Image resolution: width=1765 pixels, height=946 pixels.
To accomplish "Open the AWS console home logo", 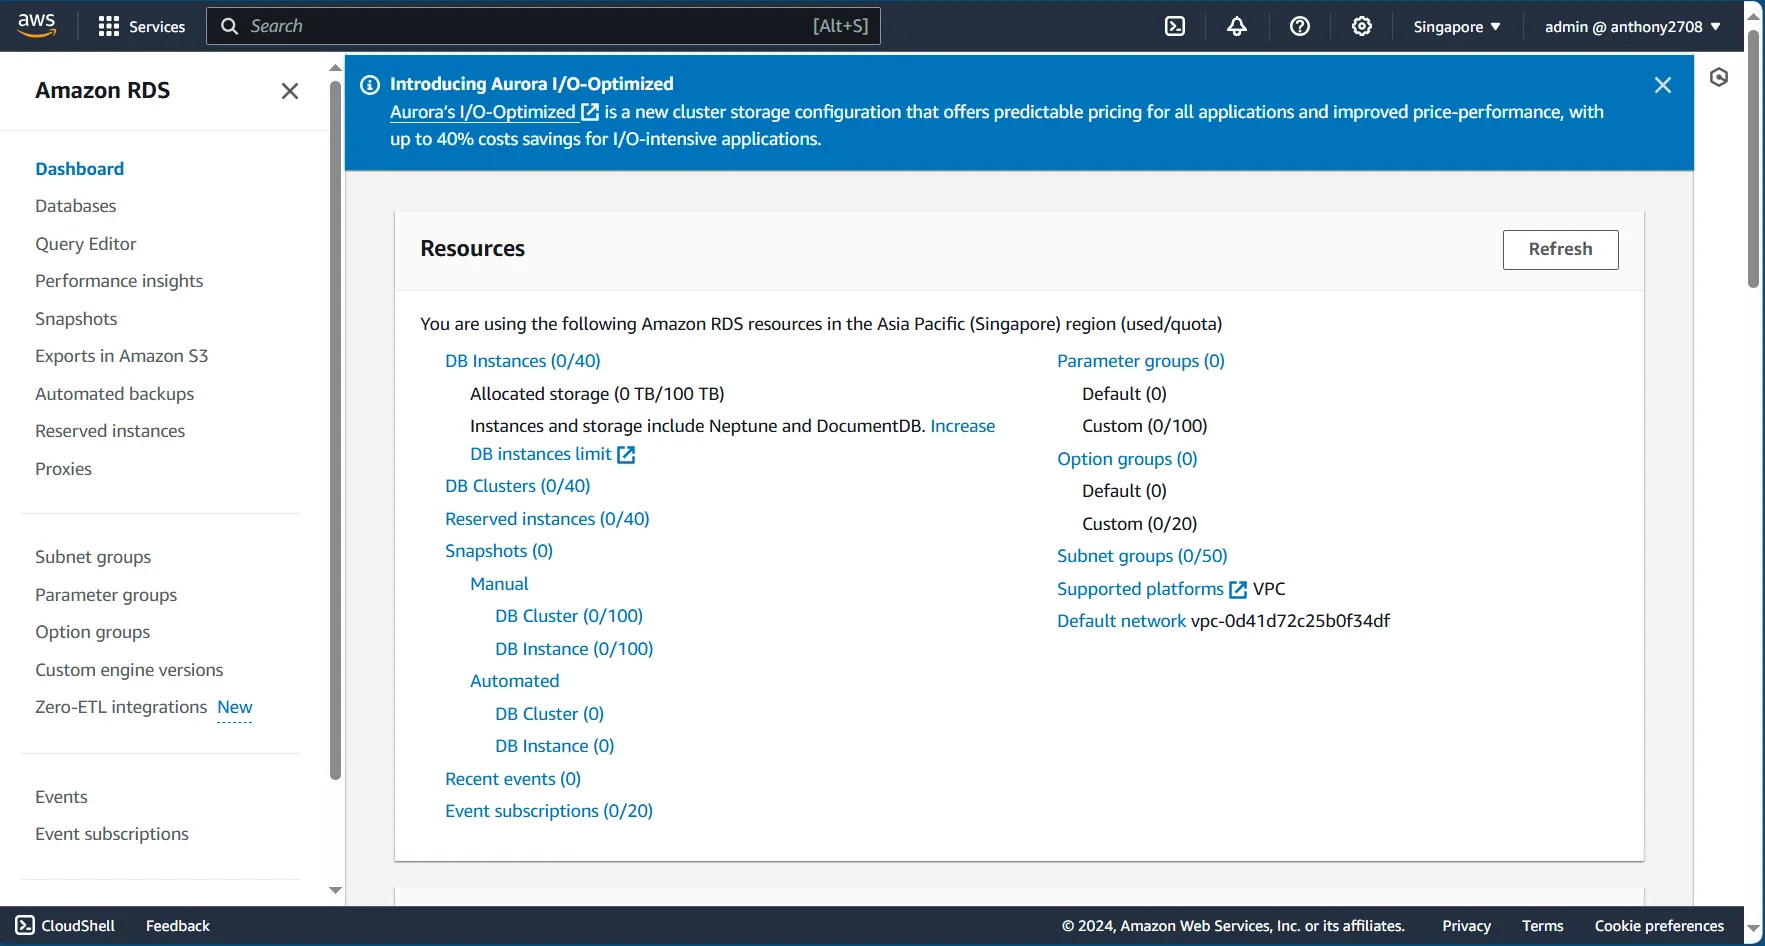I will pyautogui.click(x=37, y=25).
